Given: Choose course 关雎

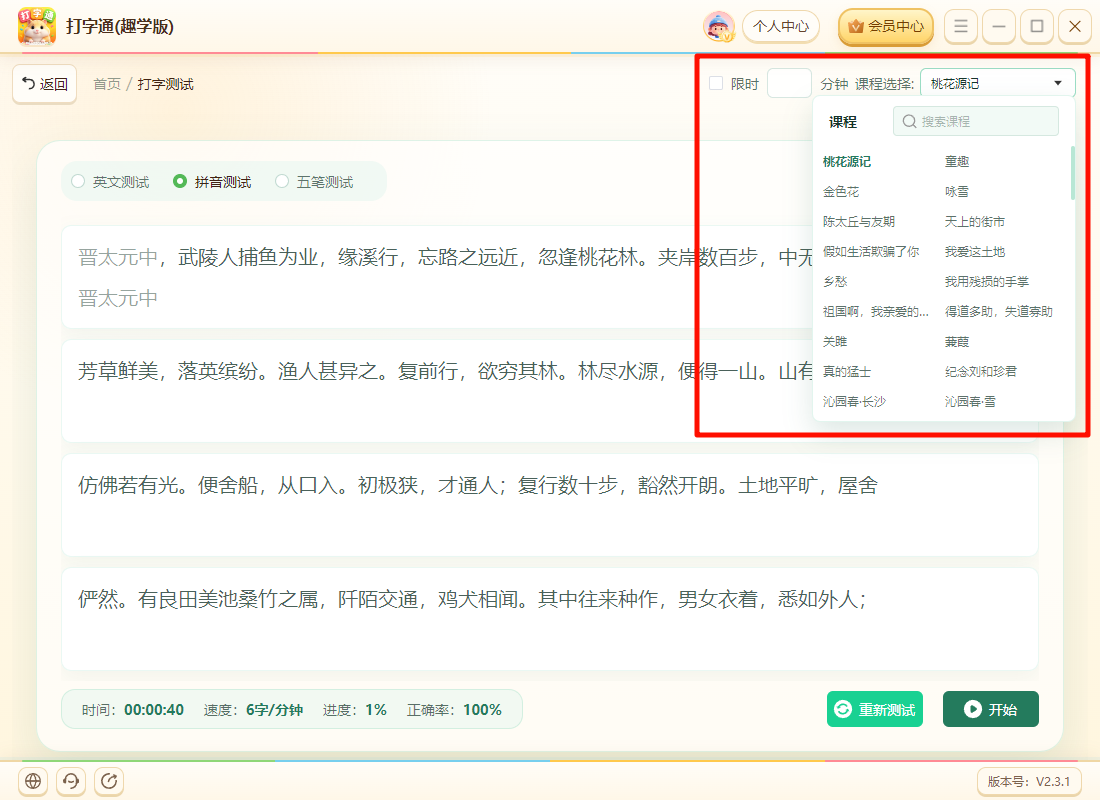Looking at the screenshot, I should pos(835,342).
